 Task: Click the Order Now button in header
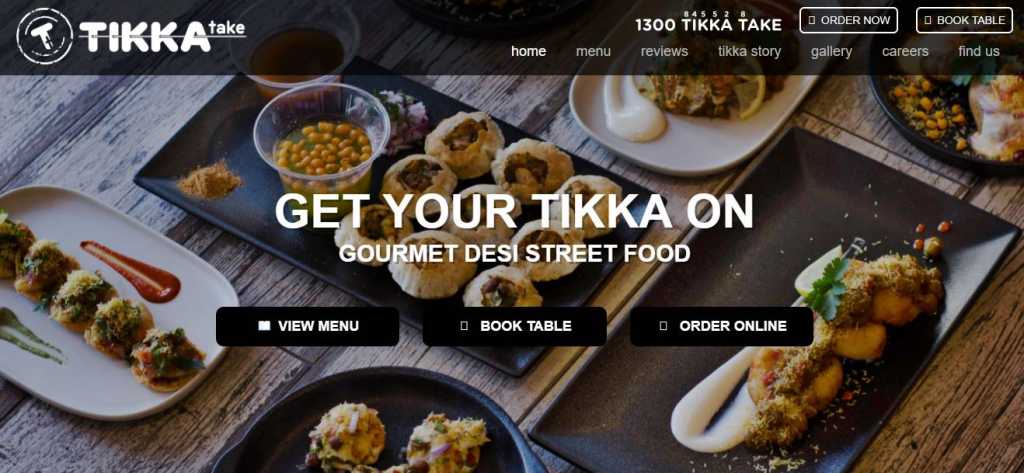coord(848,20)
